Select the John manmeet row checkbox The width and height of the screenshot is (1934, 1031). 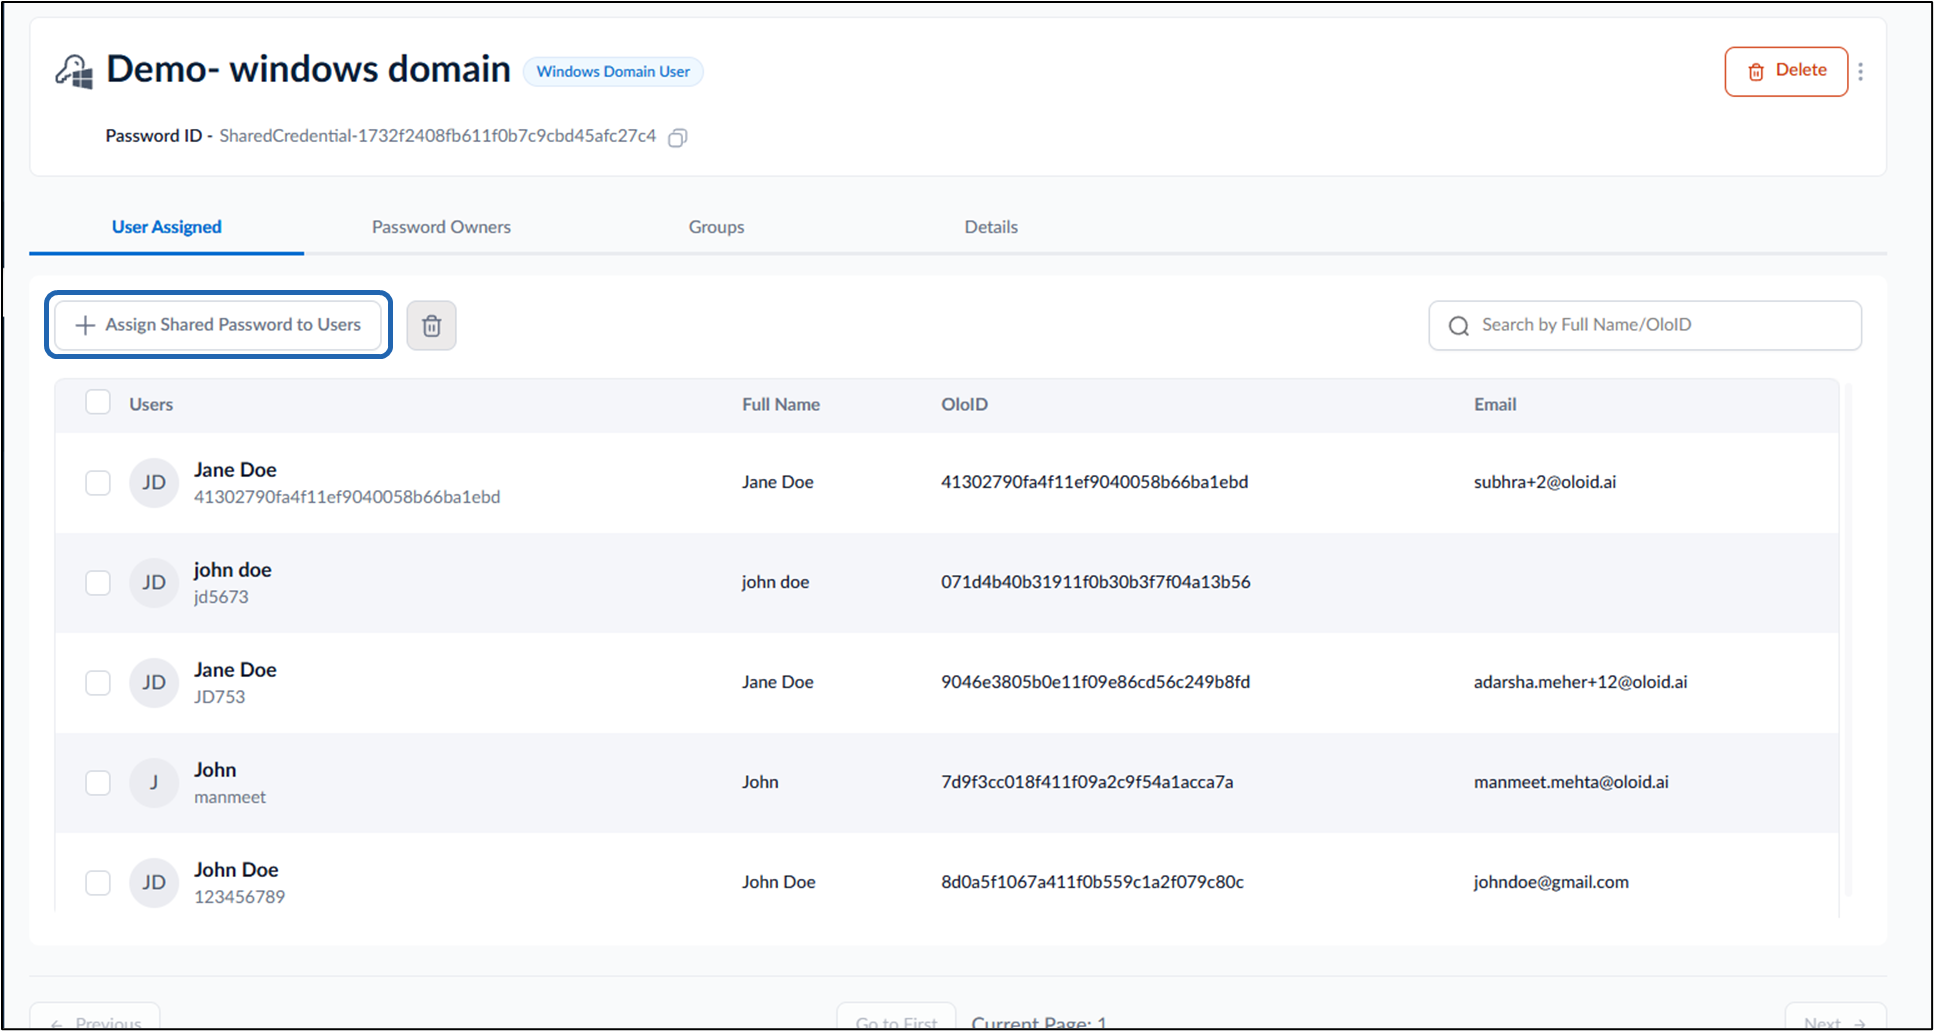pos(98,783)
